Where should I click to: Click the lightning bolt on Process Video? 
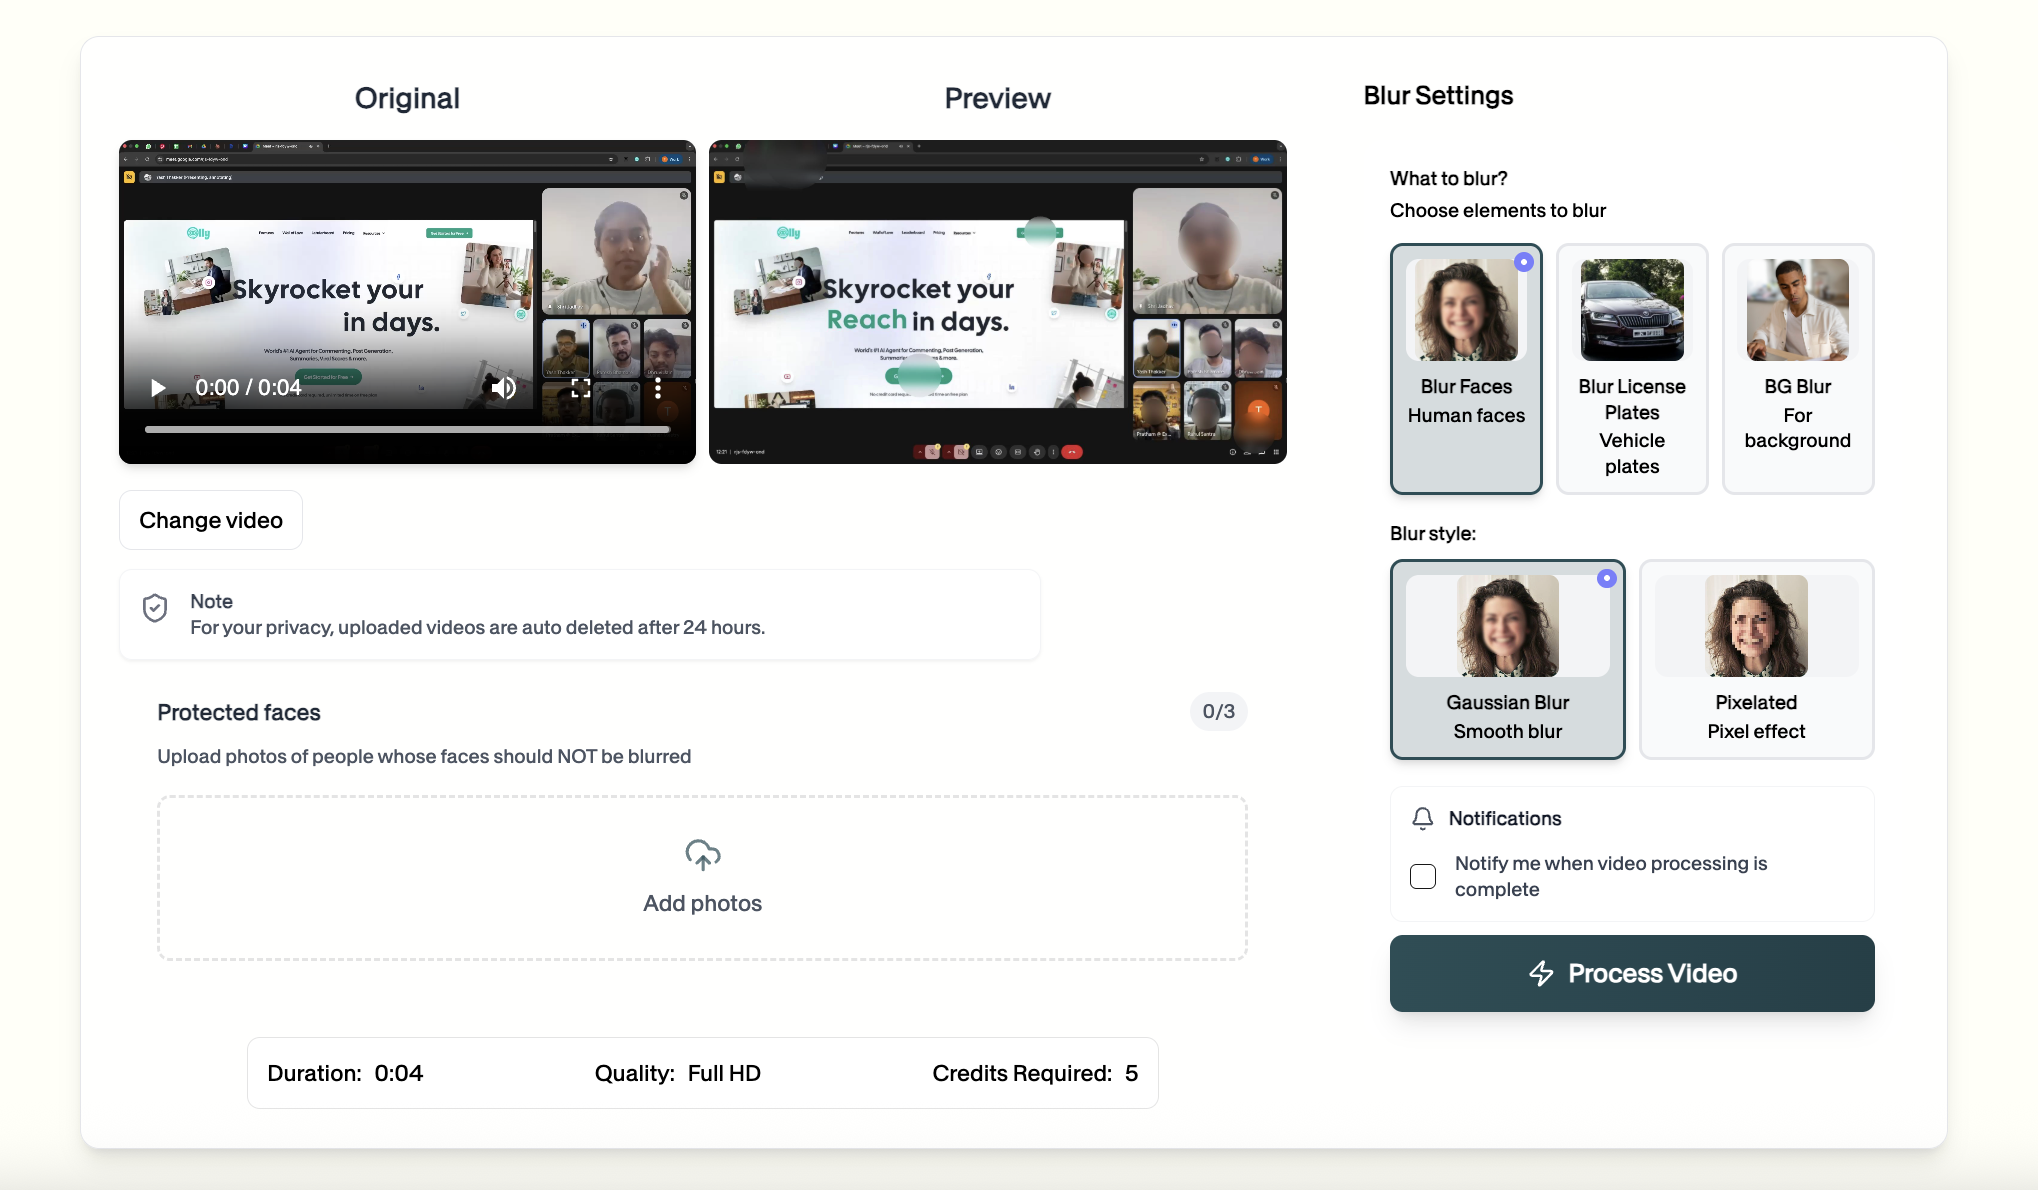[x=1541, y=973]
